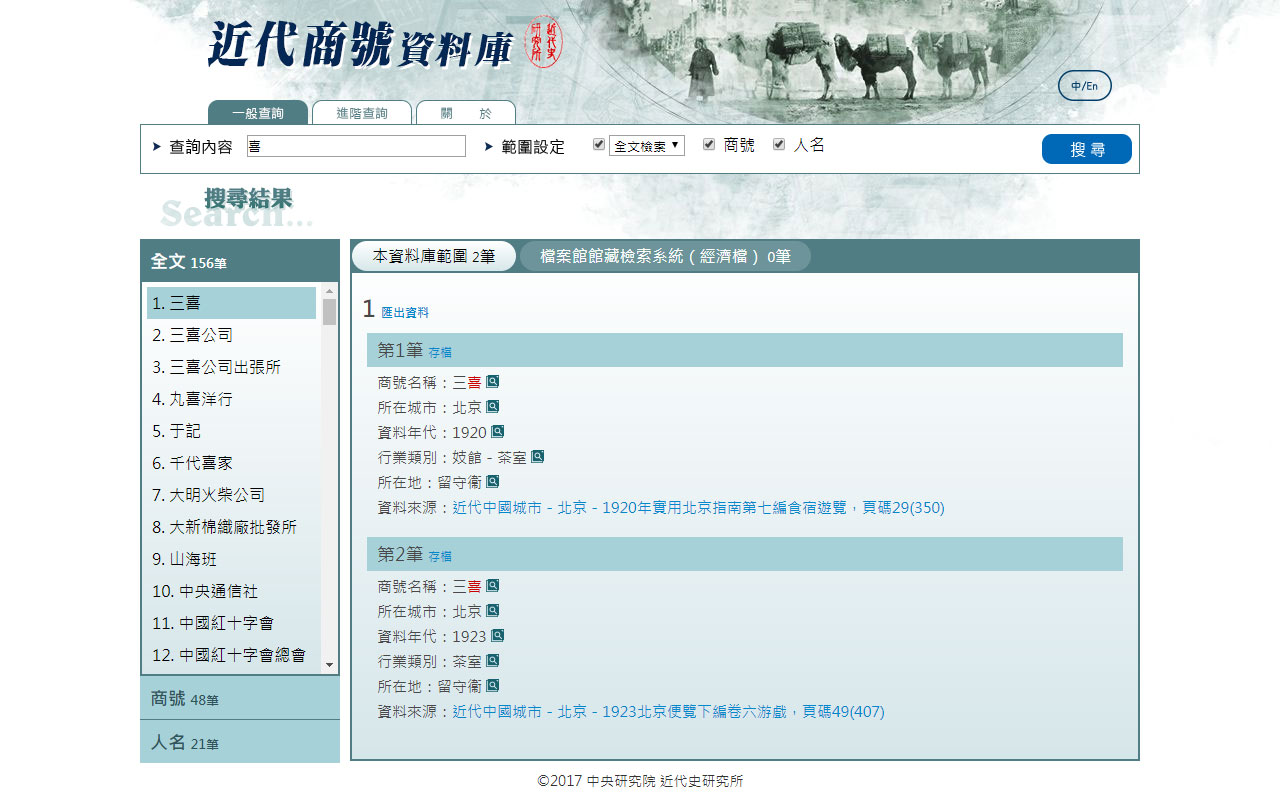Click search icon beside 商號名稱 in 第1筆
Image resolution: width=1280 pixels, height=800 pixels.
pyautogui.click(x=492, y=381)
